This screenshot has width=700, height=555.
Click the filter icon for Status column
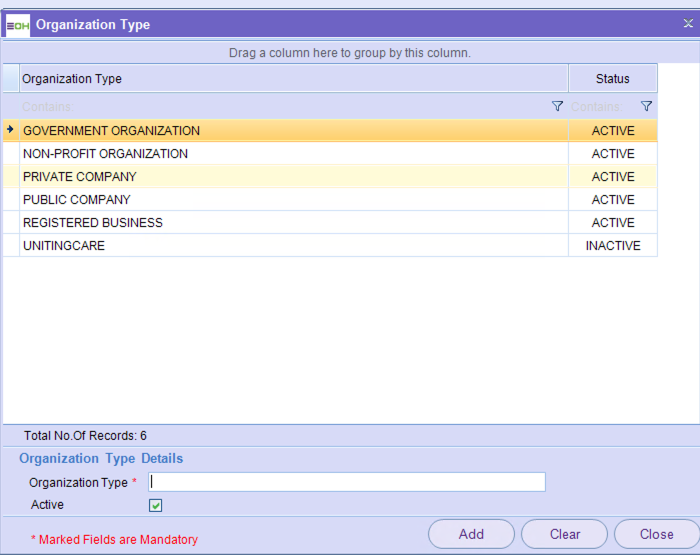646,106
